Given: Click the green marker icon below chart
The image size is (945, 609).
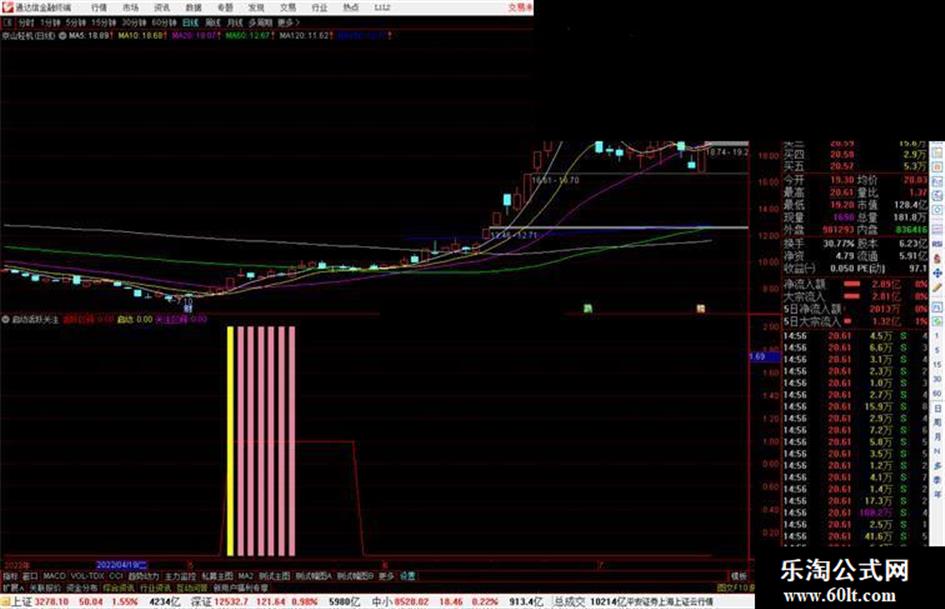Looking at the screenshot, I should pos(588,309).
